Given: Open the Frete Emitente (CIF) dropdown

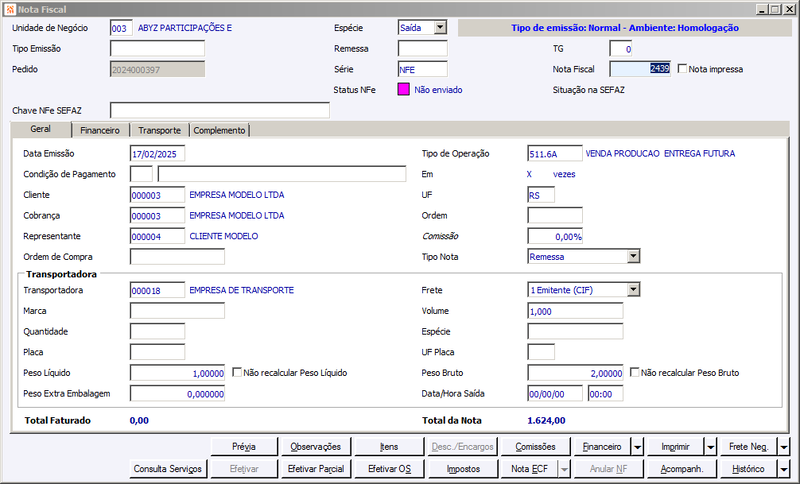Looking at the screenshot, I should tap(633, 290).
